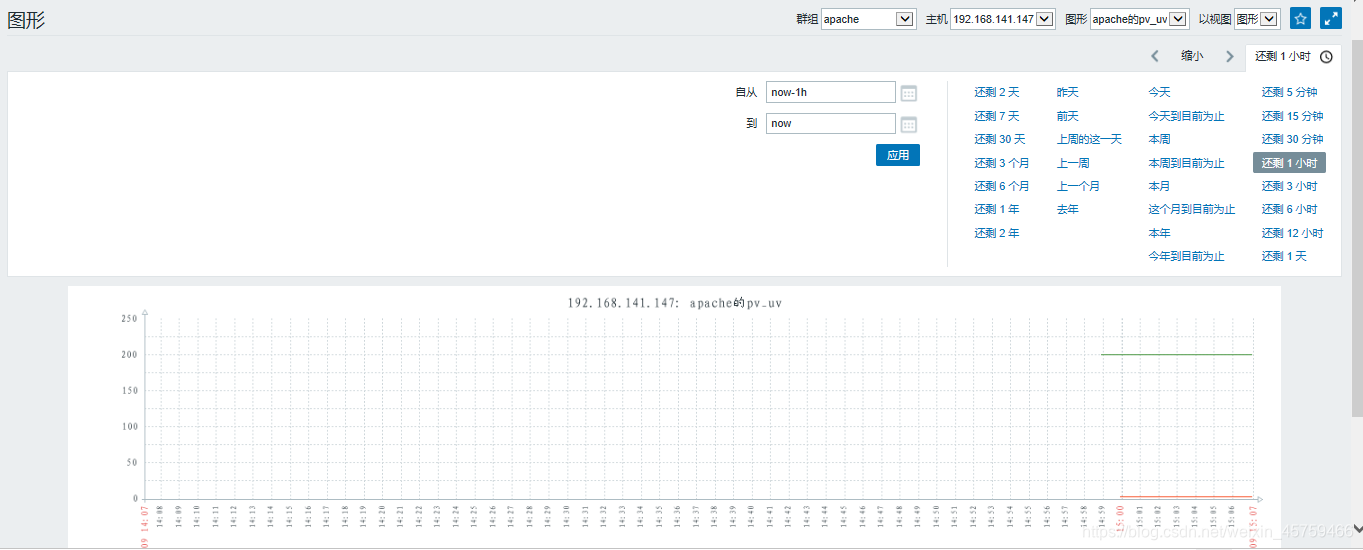Viewport: 1363px width, 550px height.
Task: Open the 群组 apache dropdown
Action: (869, 19)
